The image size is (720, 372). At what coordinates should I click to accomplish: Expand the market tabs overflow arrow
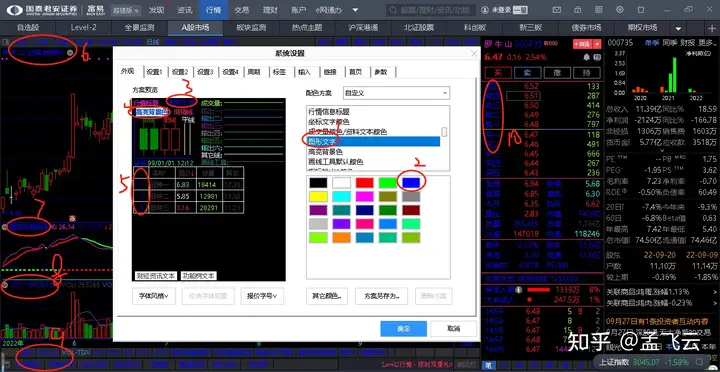pyautogui.click(x=679, y=28)
